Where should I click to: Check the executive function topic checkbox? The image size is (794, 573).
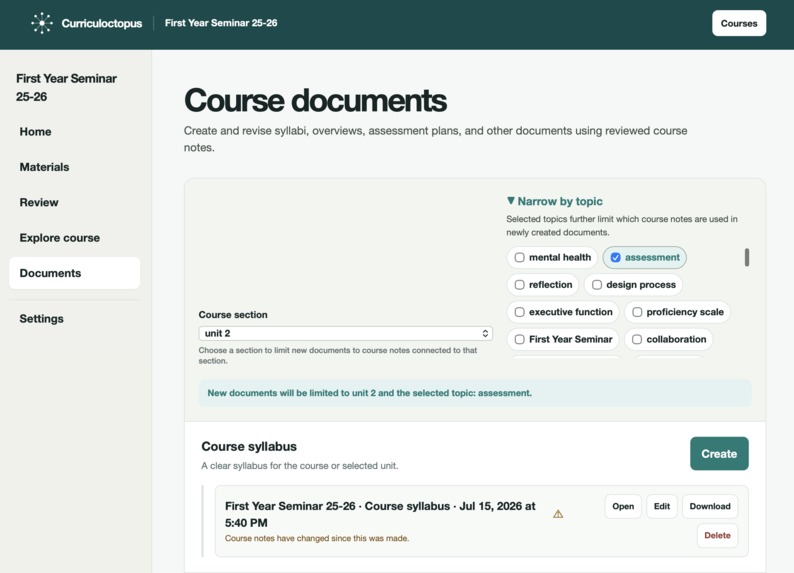pos(520,312)
